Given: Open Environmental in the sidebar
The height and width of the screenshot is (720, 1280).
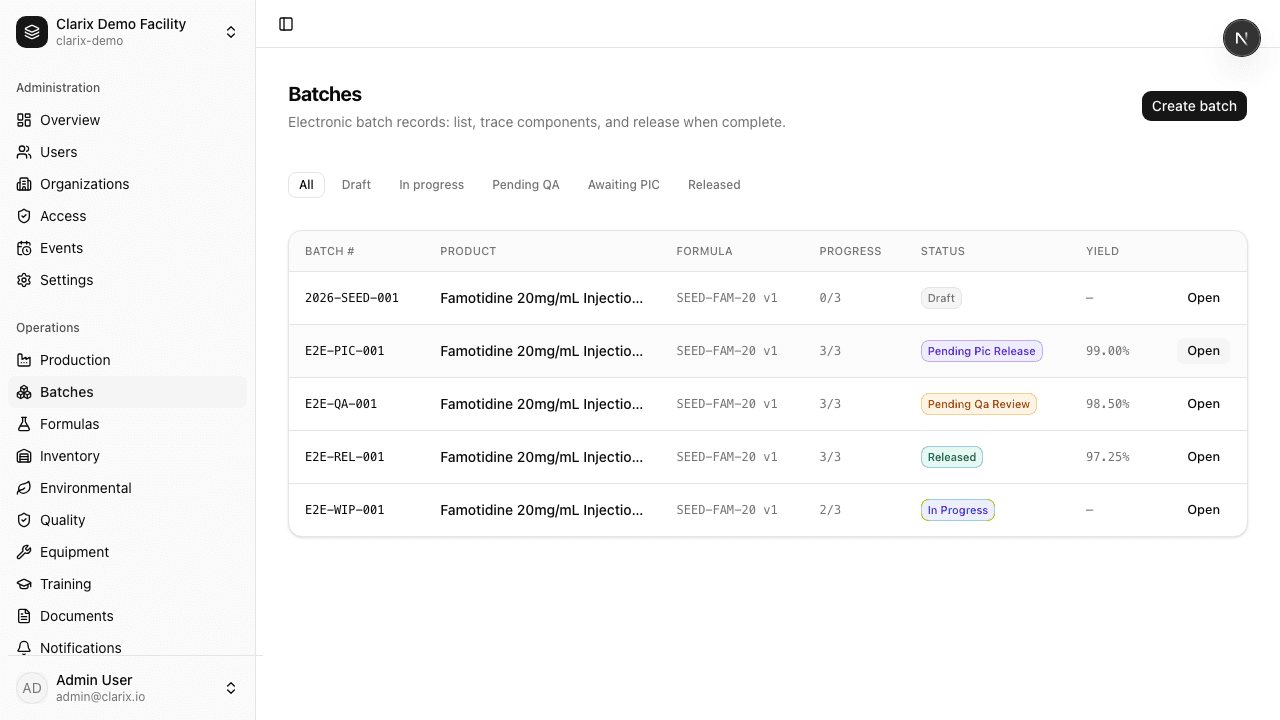Looking at the screenshot, I should pos(127,488).
